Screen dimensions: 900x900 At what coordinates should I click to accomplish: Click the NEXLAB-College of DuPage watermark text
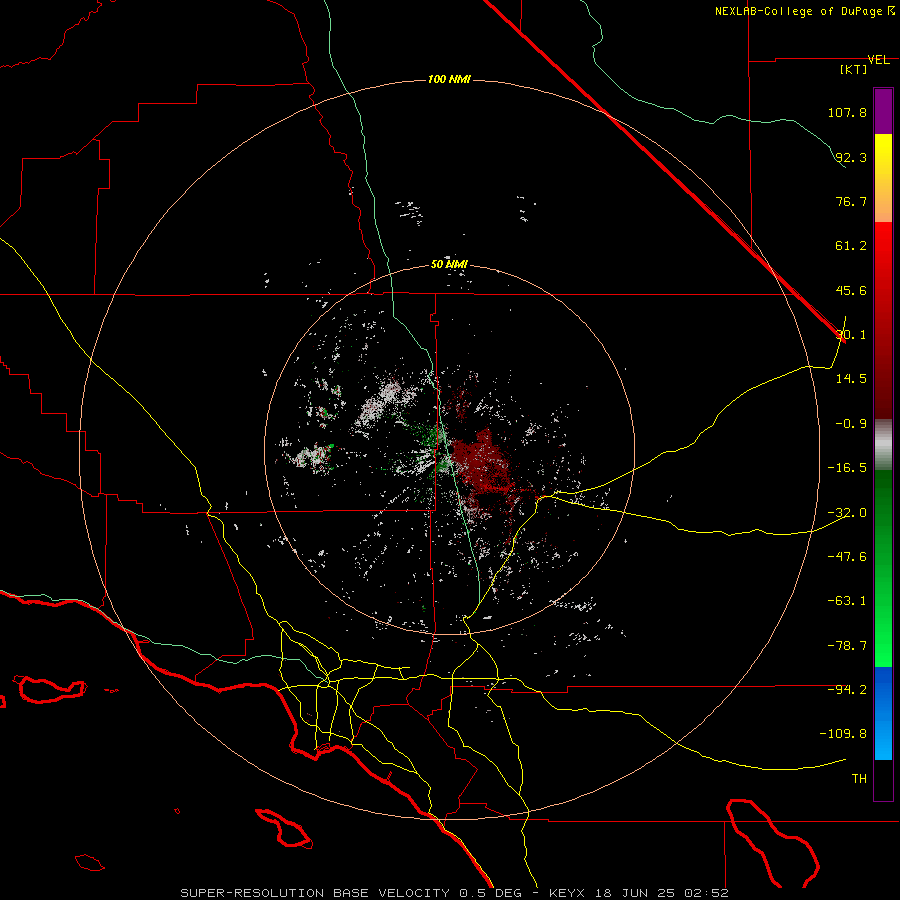coord(805,11)
